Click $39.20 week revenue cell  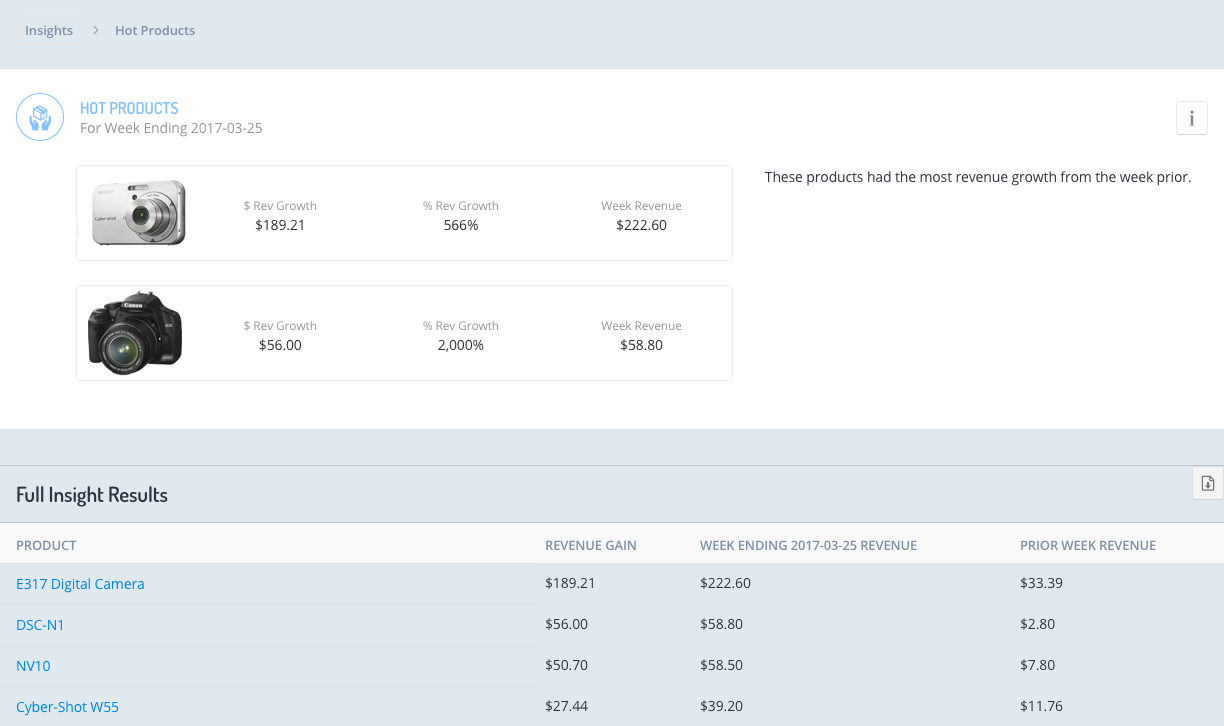pos(721,706)
